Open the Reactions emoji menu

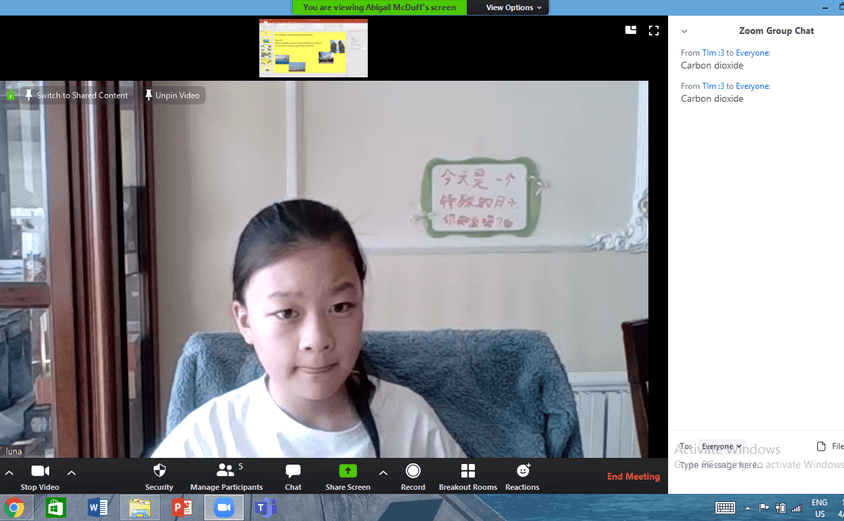click(x=522, y=471)
